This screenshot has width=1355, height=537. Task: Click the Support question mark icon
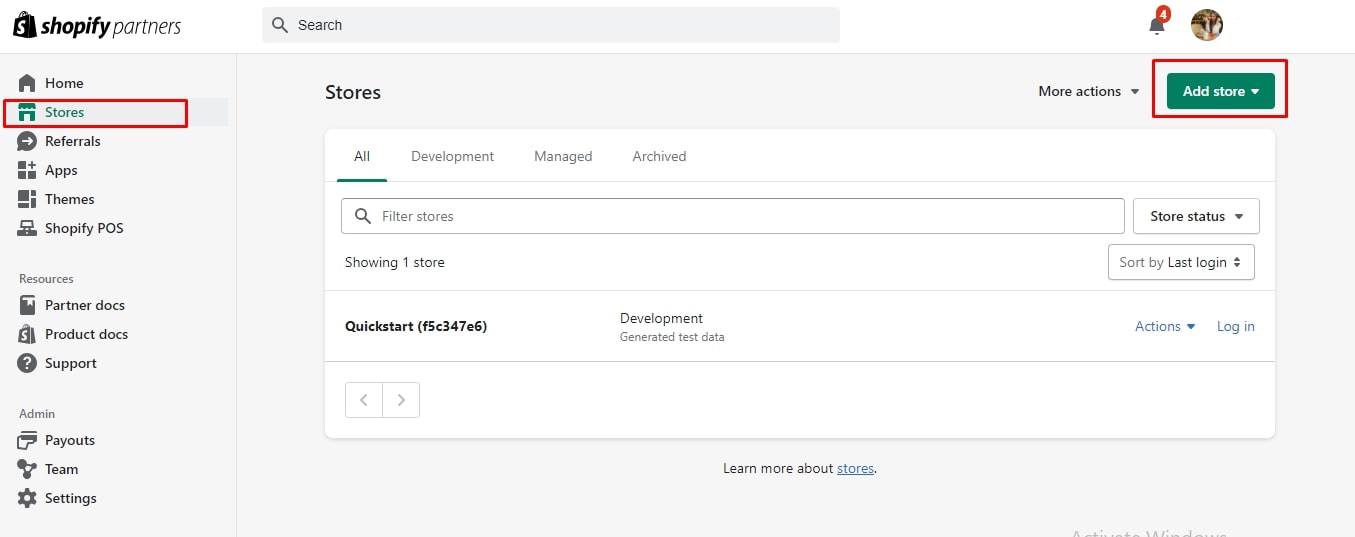[x=27, y=363]
